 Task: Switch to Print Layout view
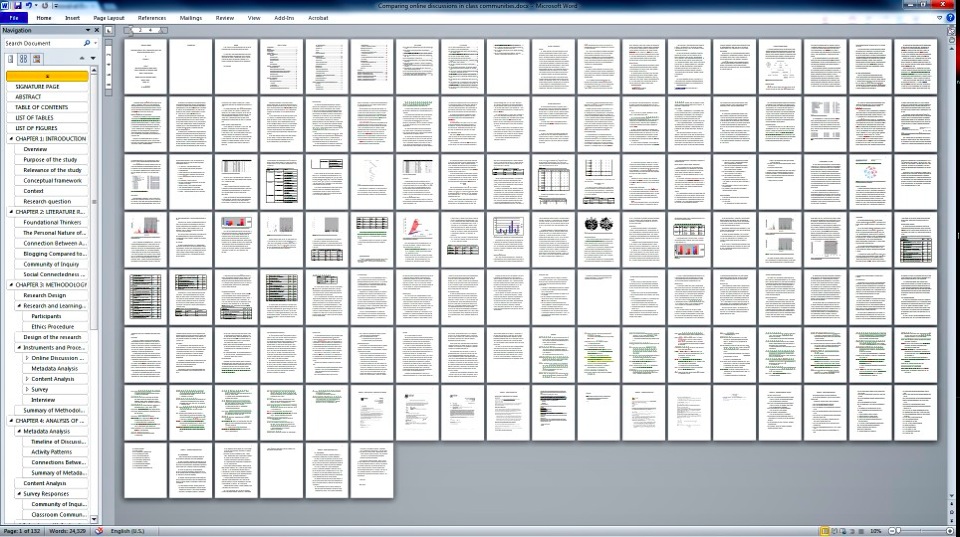pyautogui.click(x=825, y=531)
